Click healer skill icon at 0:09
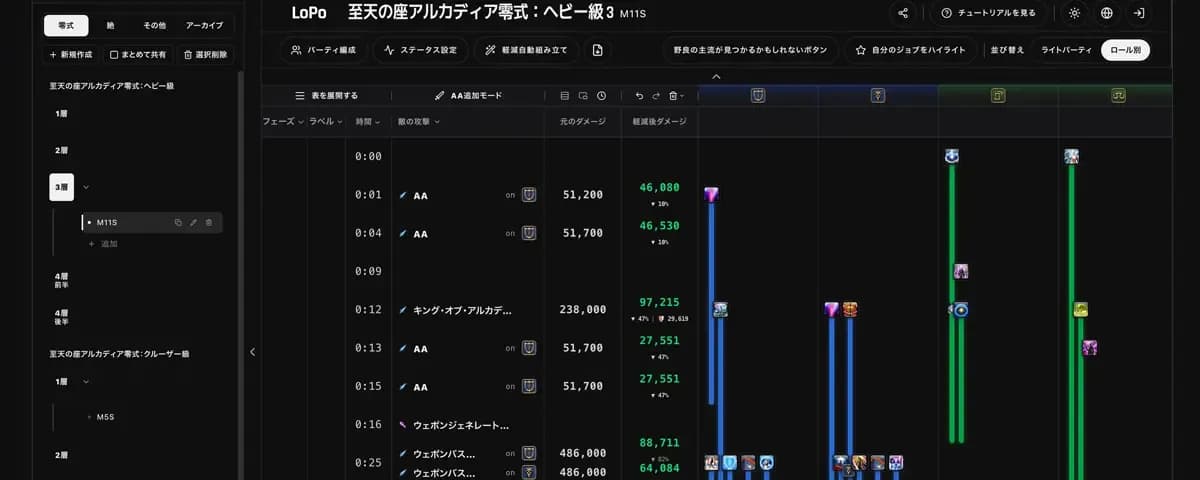This screenshot has height=480, width=1200. click(x=961, y=271)
